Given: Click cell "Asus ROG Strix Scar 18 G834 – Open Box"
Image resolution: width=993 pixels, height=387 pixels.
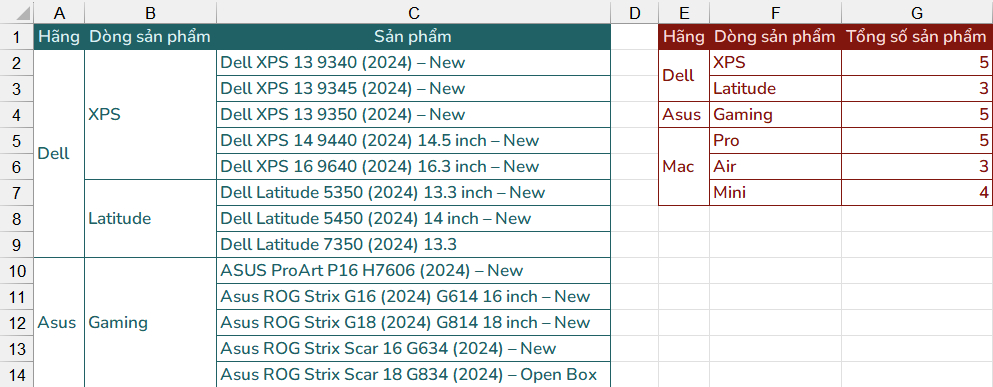Looking at the screenshot, I should pos(414,374).
